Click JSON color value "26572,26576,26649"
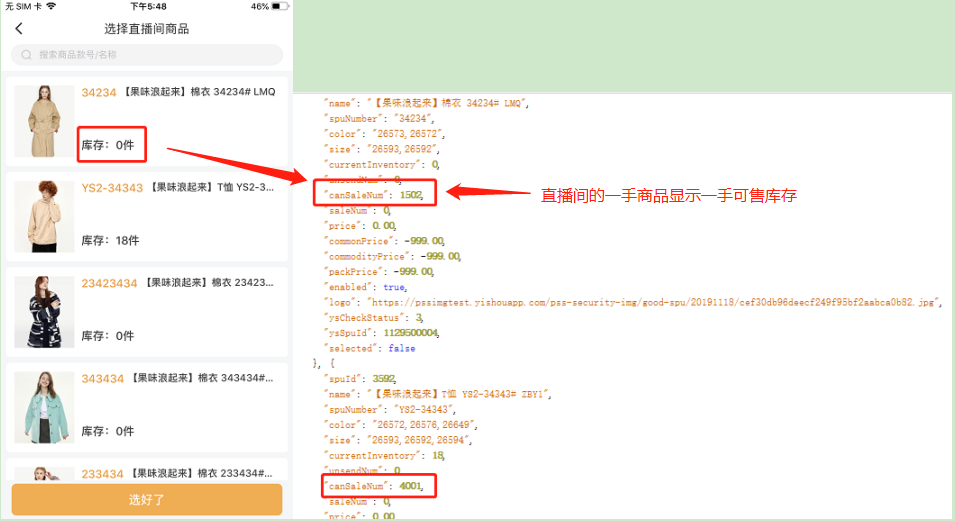955x521 pixels. 425,425
